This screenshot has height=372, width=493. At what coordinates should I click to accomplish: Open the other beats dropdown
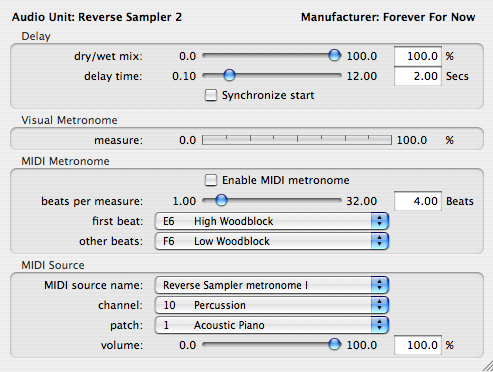[272, 241]
